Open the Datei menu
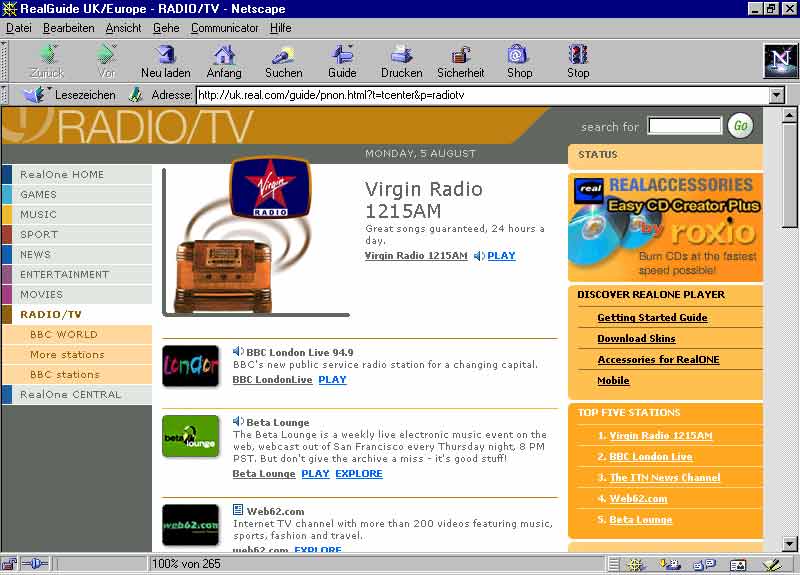Screen dimensions: 800x575 click(x=19, y=28)
